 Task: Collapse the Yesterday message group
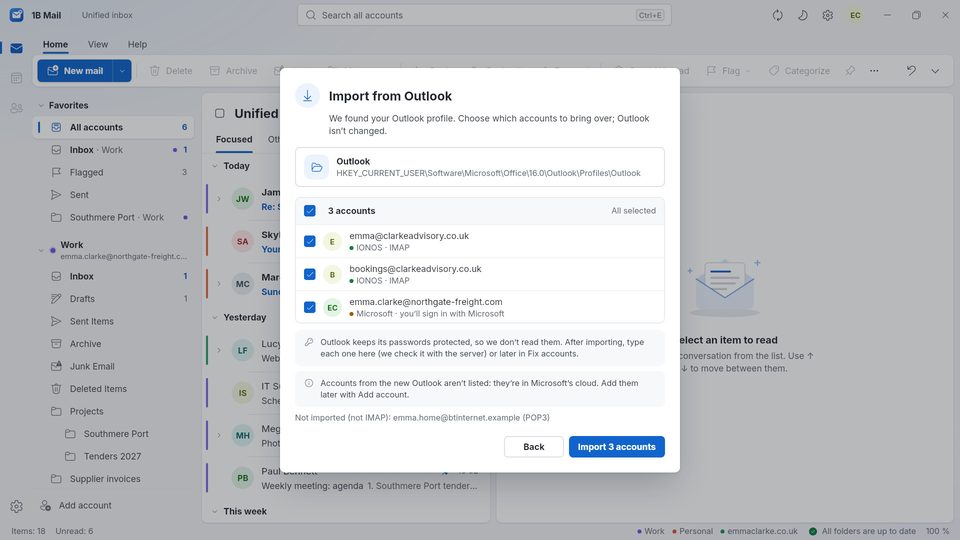(x=215, y=317)
